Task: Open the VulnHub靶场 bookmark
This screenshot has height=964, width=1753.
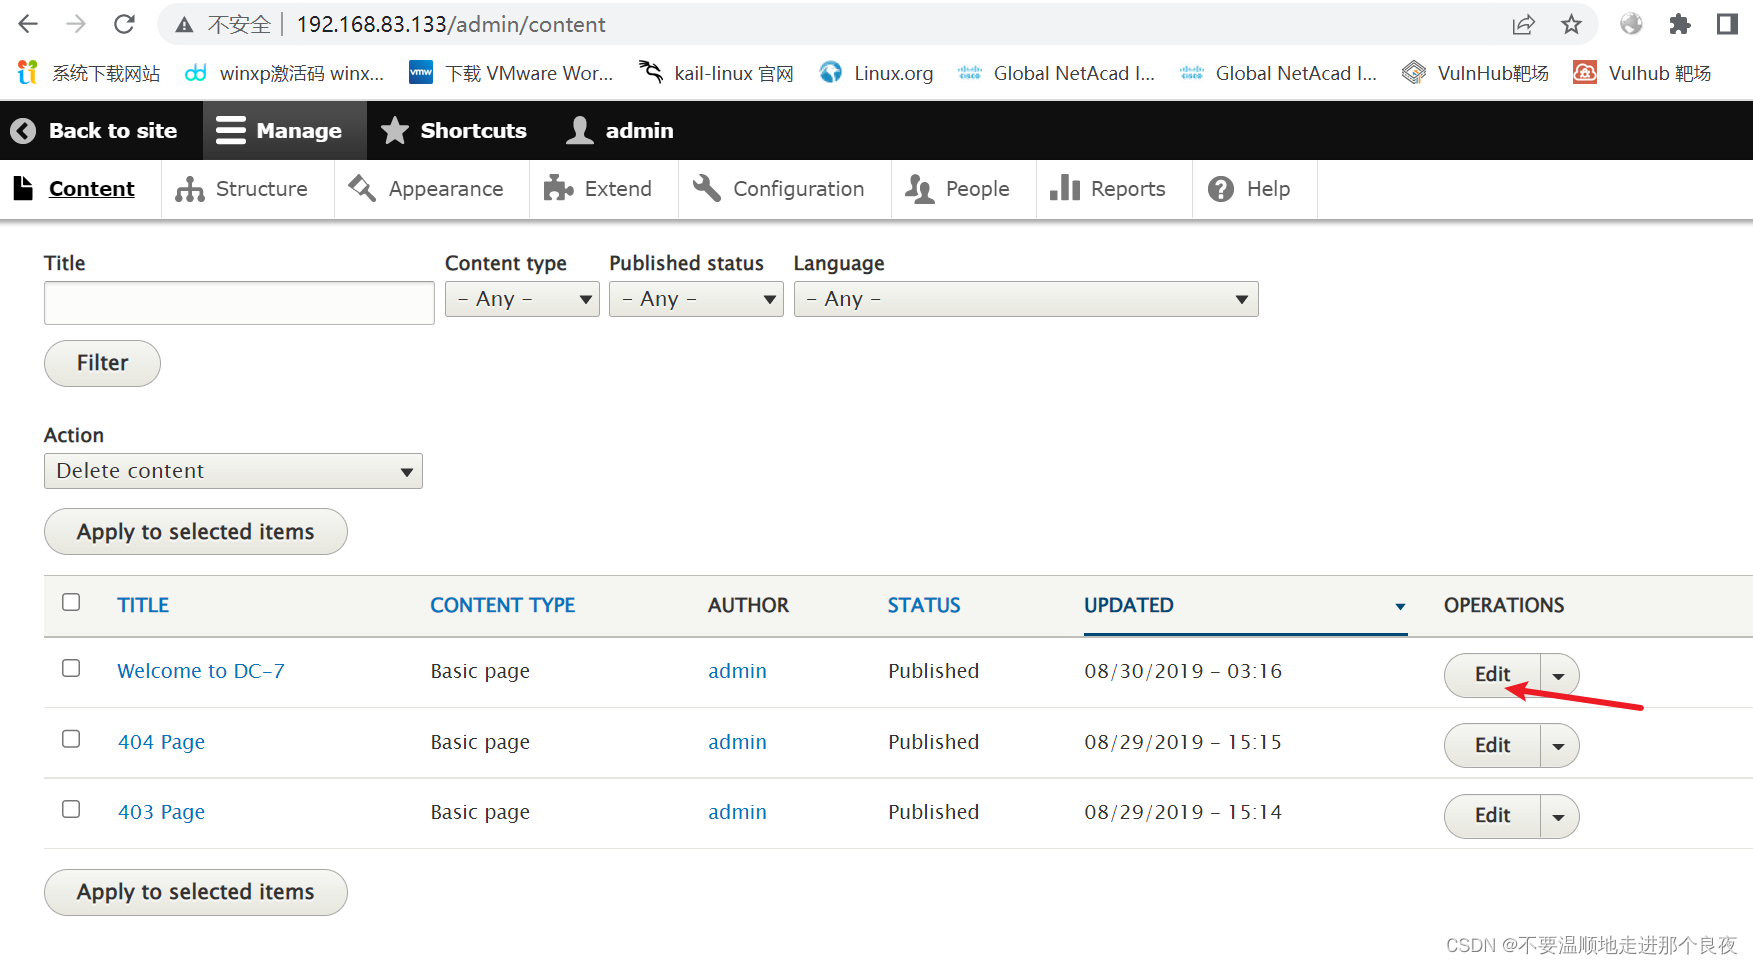Action: (x=1475, y=73)
